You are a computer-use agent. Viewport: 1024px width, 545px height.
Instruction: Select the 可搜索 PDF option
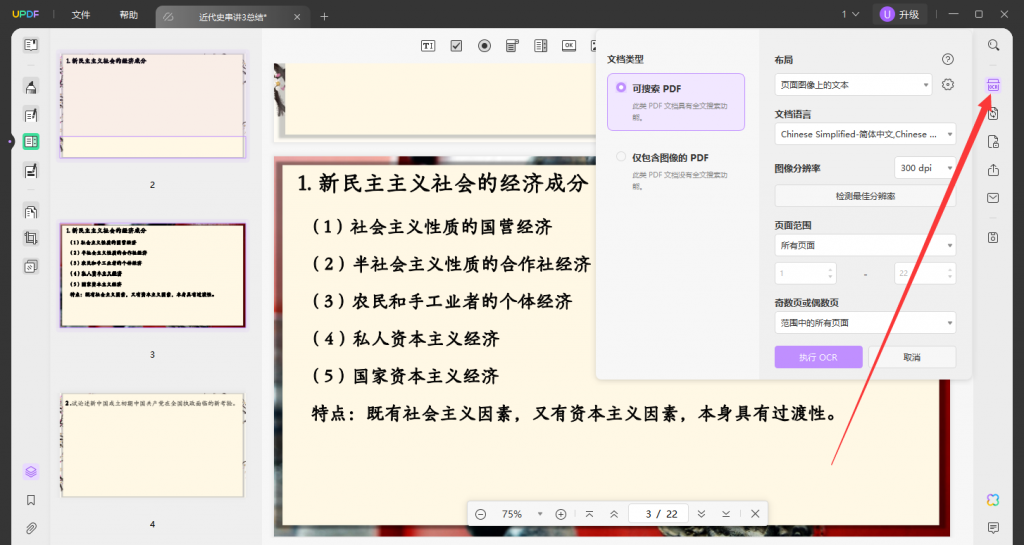tap(676, 102)
